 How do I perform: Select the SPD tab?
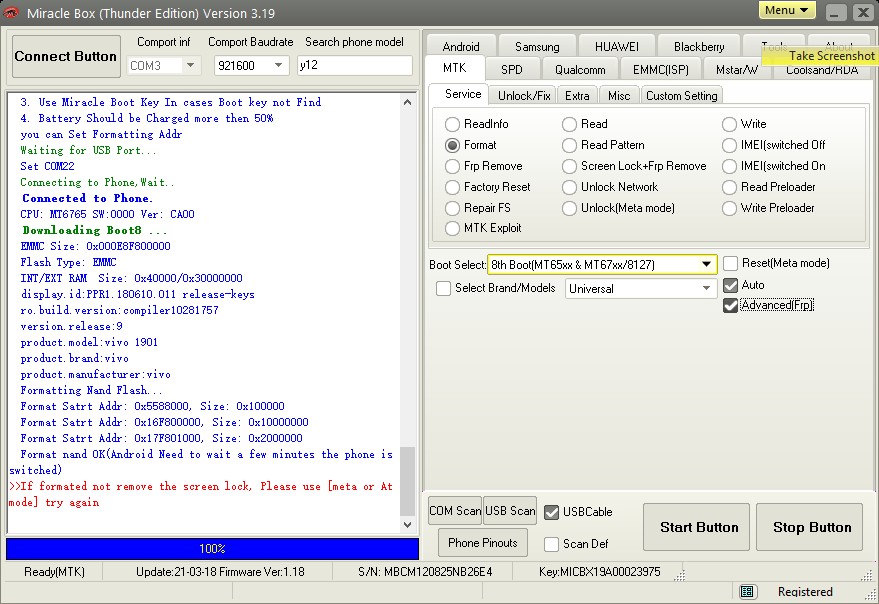[x=511, y=70]
